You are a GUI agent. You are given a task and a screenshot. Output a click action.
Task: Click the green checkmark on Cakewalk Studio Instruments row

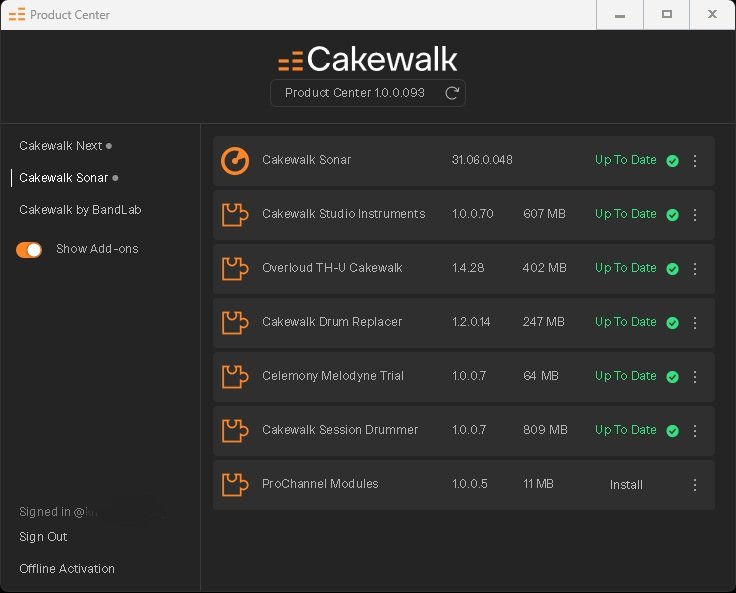click(x=673, y=215)
